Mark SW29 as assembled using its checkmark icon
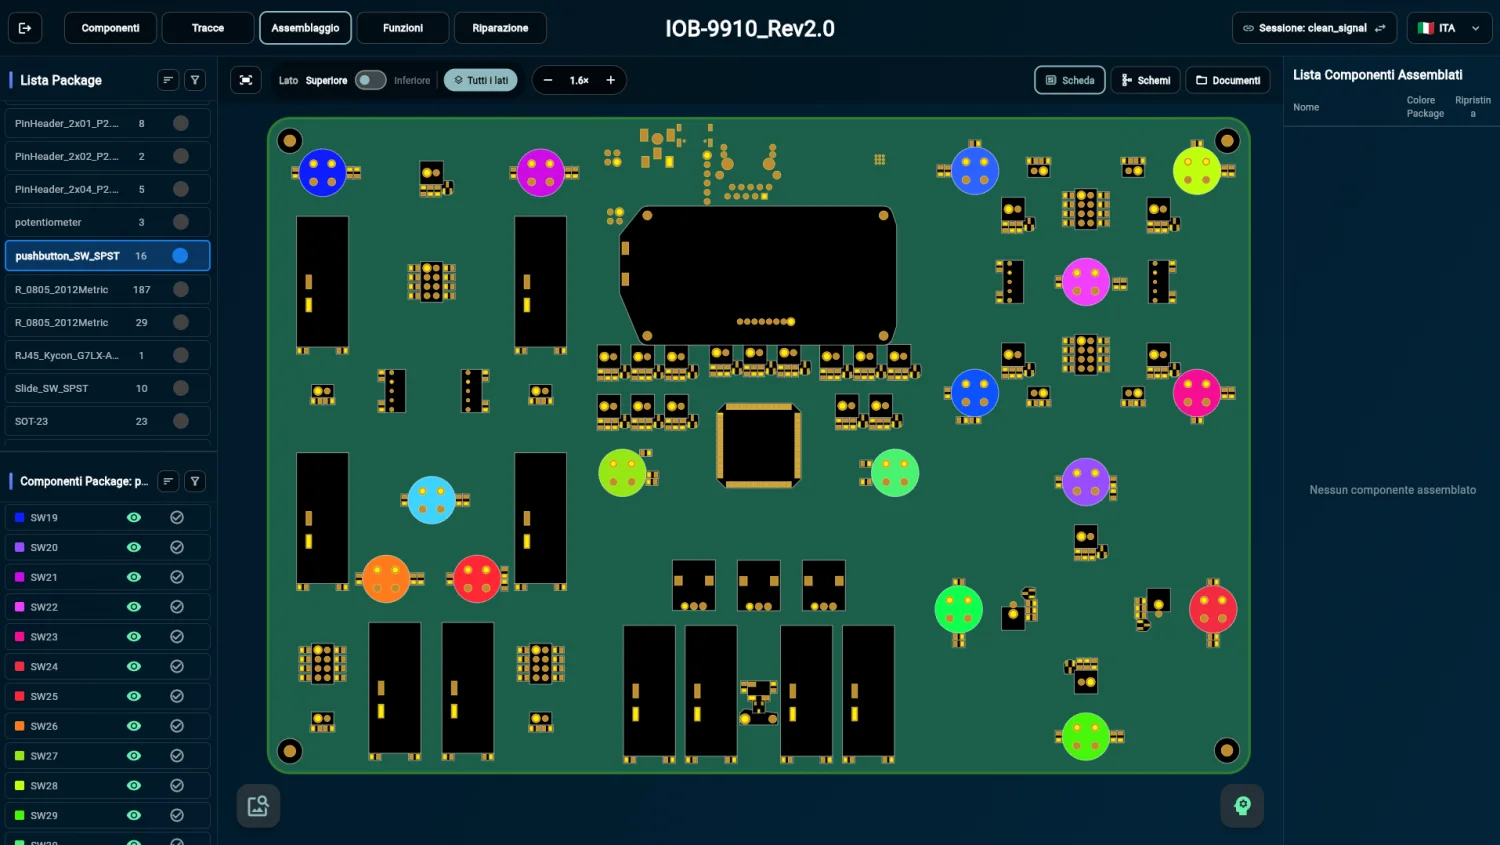The width and height of the screenshot is (1500, 845). (177, 815)
